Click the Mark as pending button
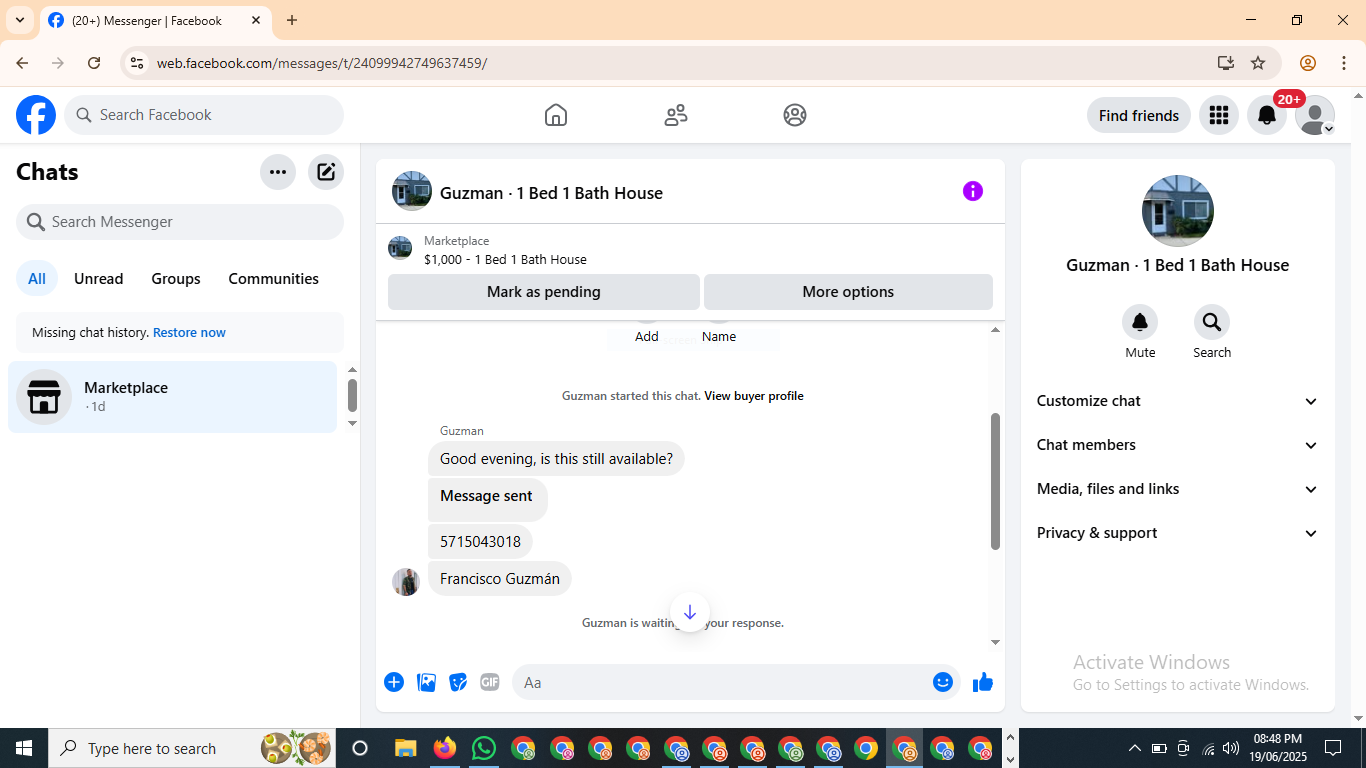Screen dimensions: 1366x768 click(x=544, y=292)
